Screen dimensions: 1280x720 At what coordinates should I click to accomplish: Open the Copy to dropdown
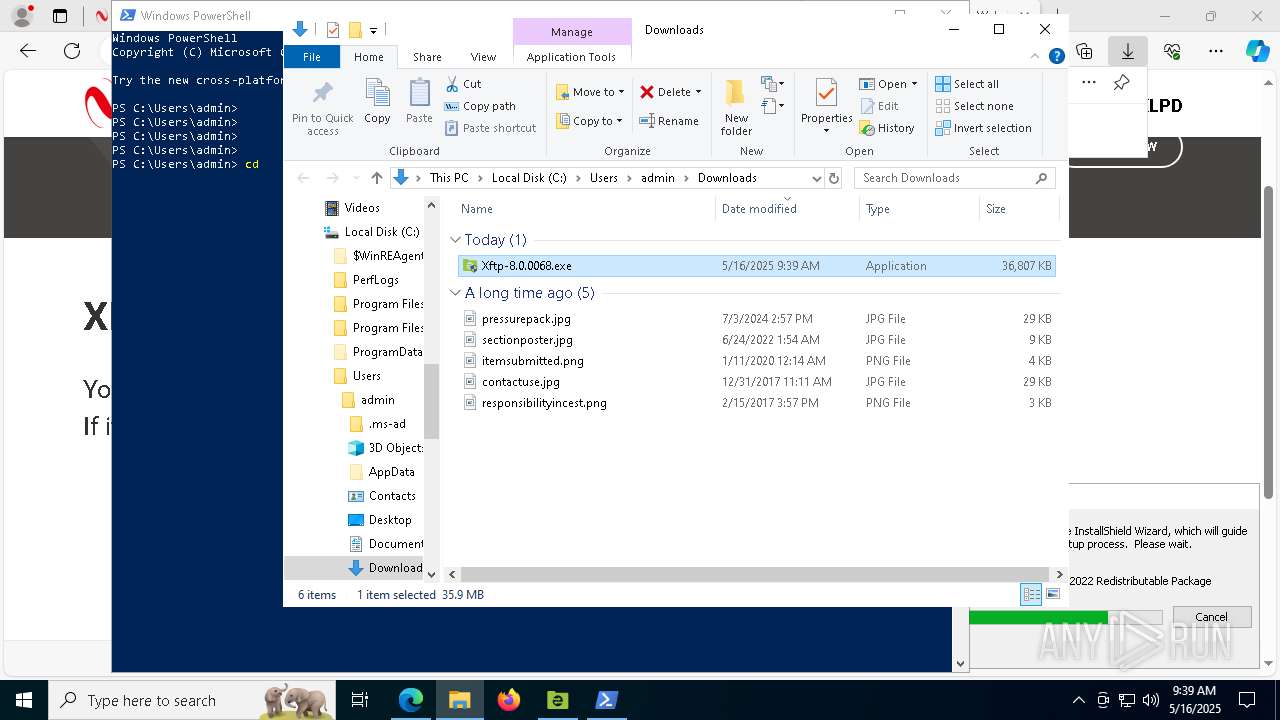pos(590,121)
